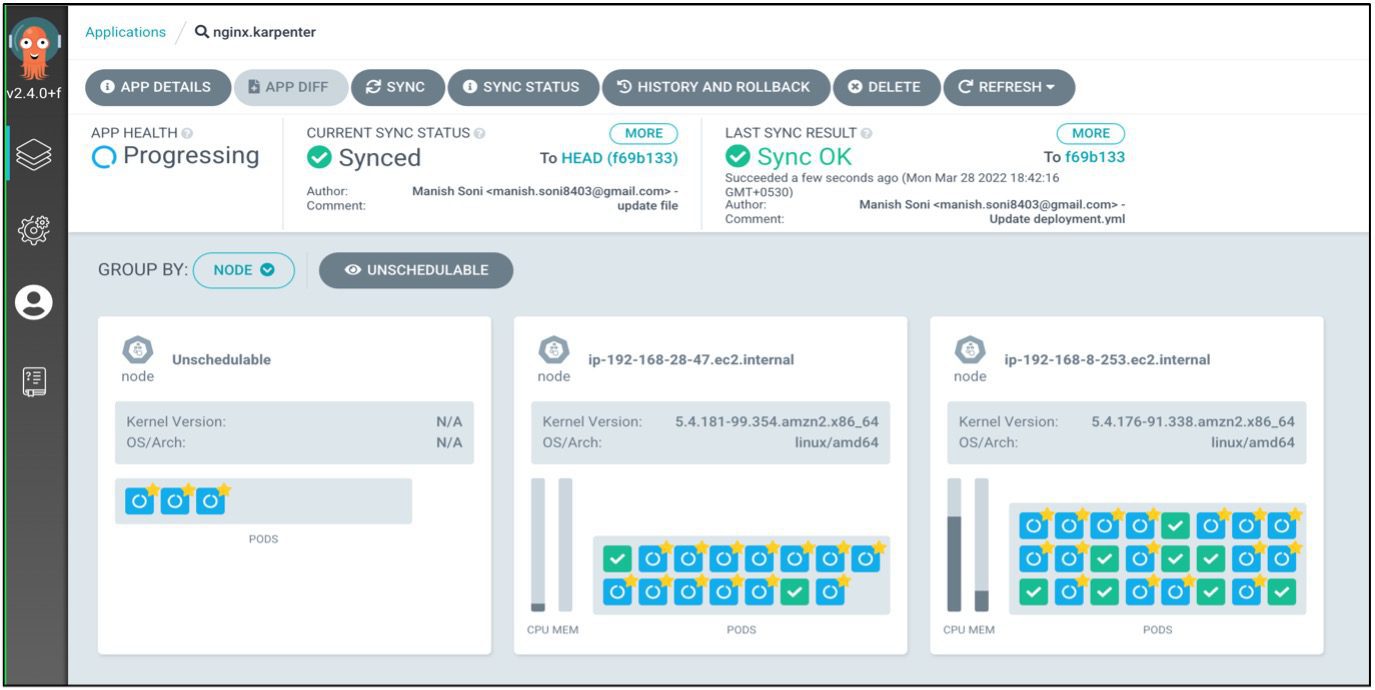Click 'Update deployment.yml' comment text

1057,219
